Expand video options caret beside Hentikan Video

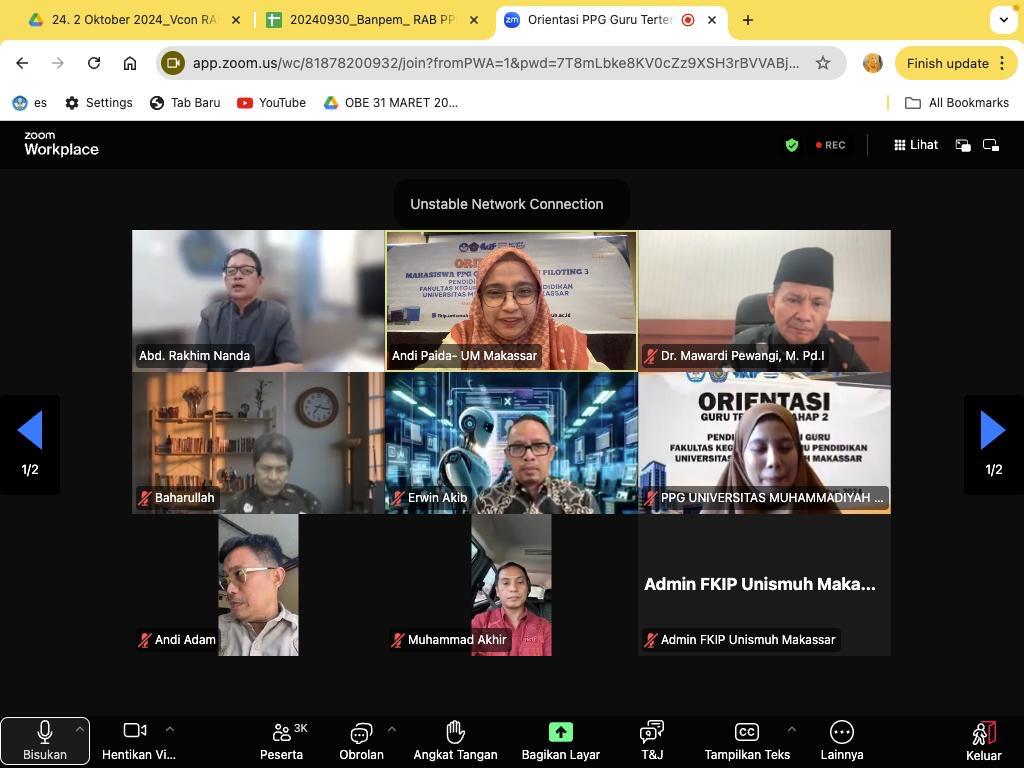(170, 728)
